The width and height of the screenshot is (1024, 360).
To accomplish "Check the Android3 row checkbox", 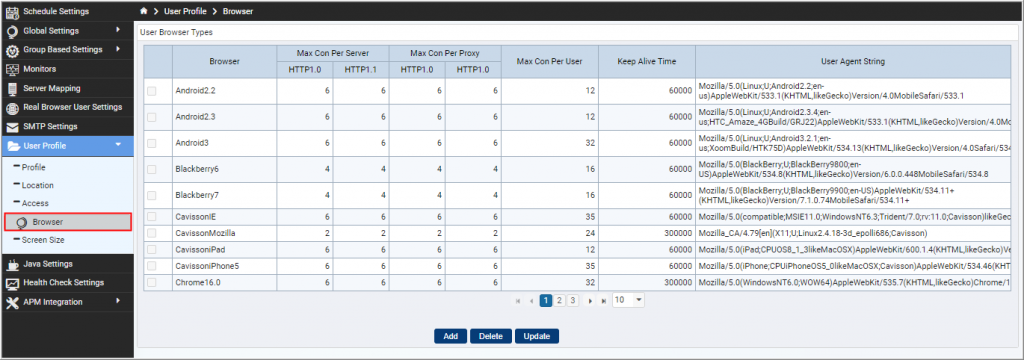I will click(x=152, y=143).
